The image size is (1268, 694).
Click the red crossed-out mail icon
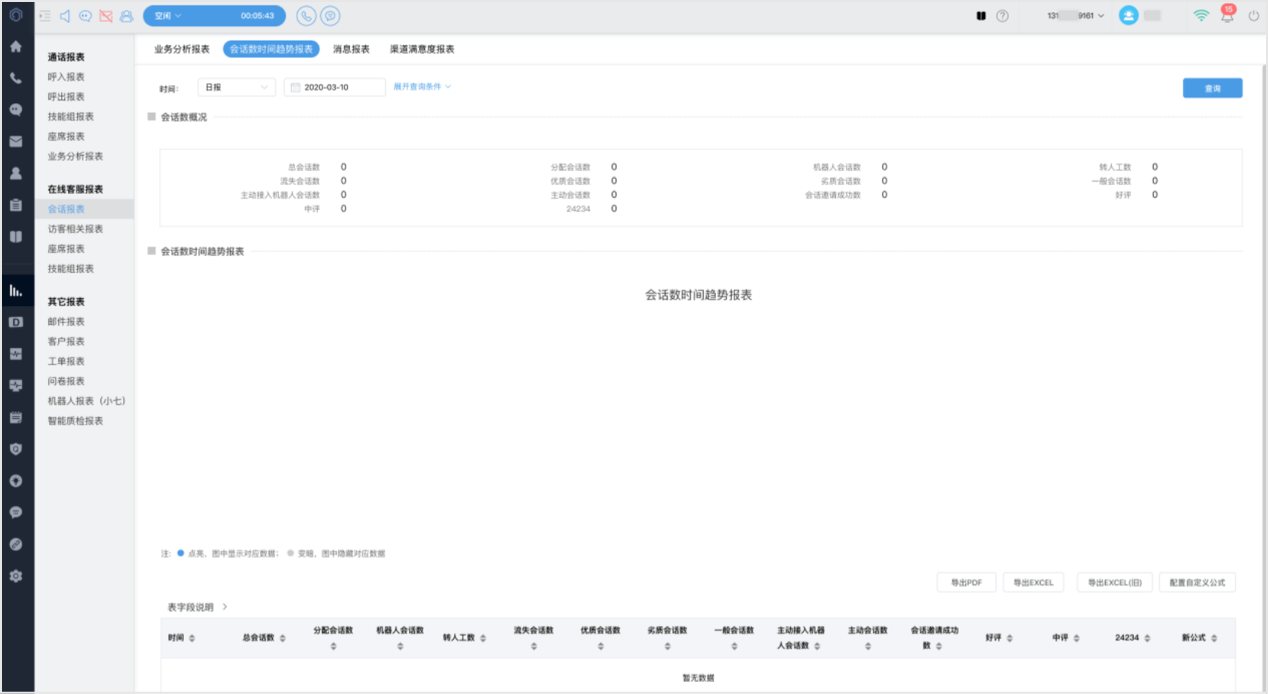click(x=106, y=16)
